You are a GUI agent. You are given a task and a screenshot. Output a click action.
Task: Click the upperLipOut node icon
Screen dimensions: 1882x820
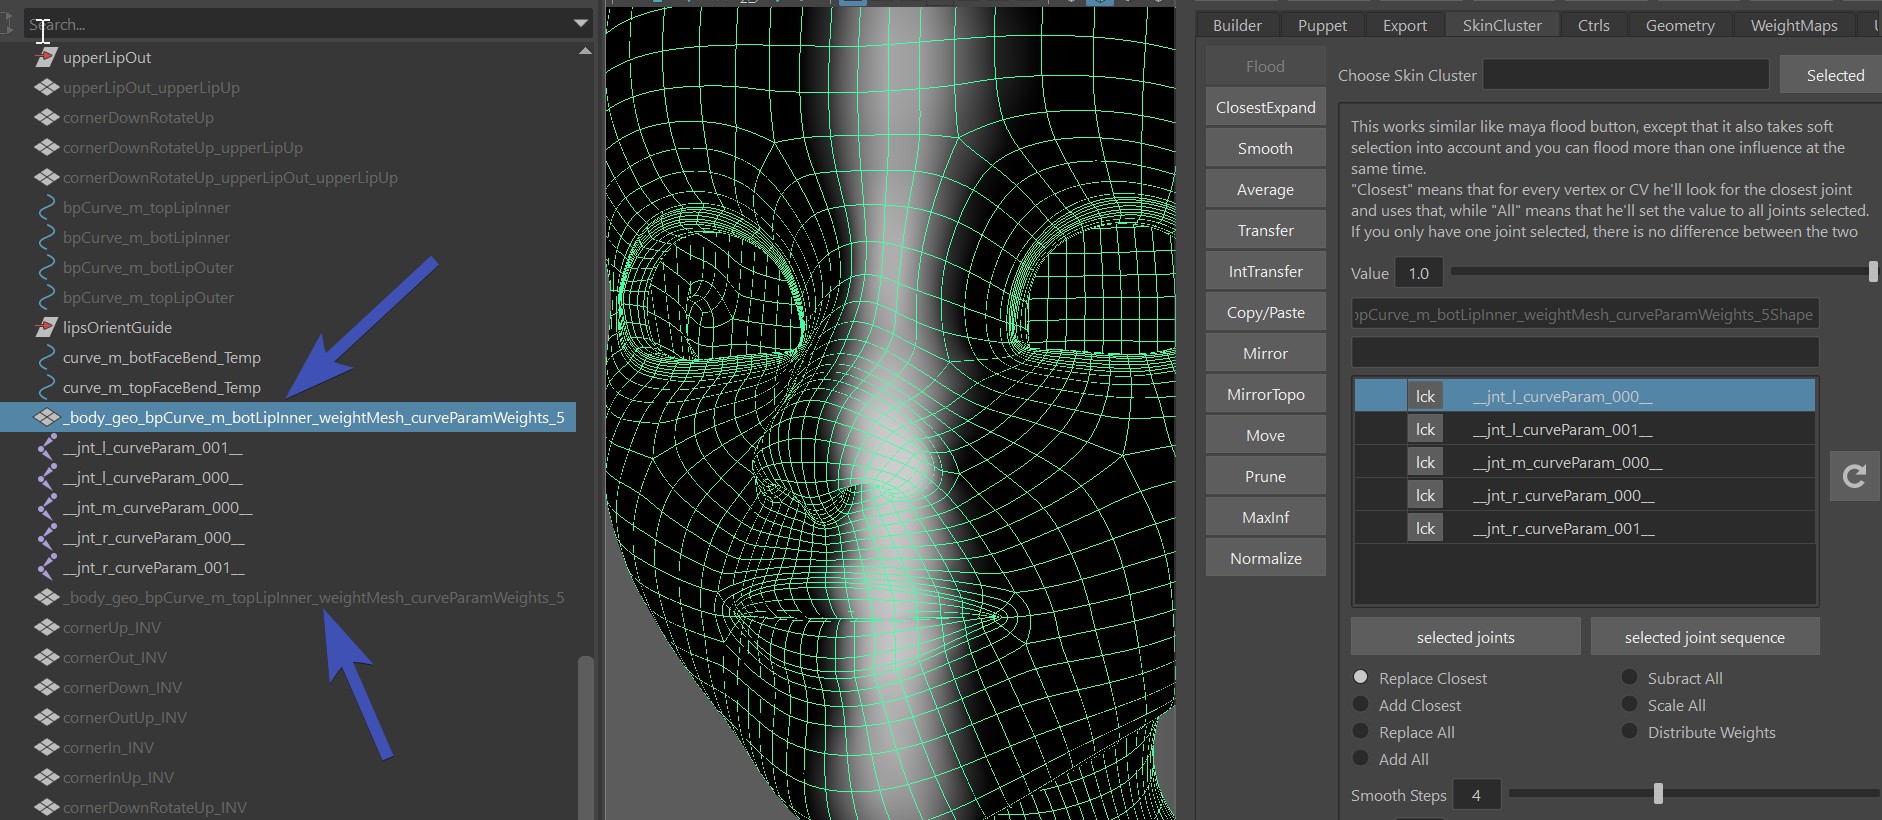tap(46, 58)
